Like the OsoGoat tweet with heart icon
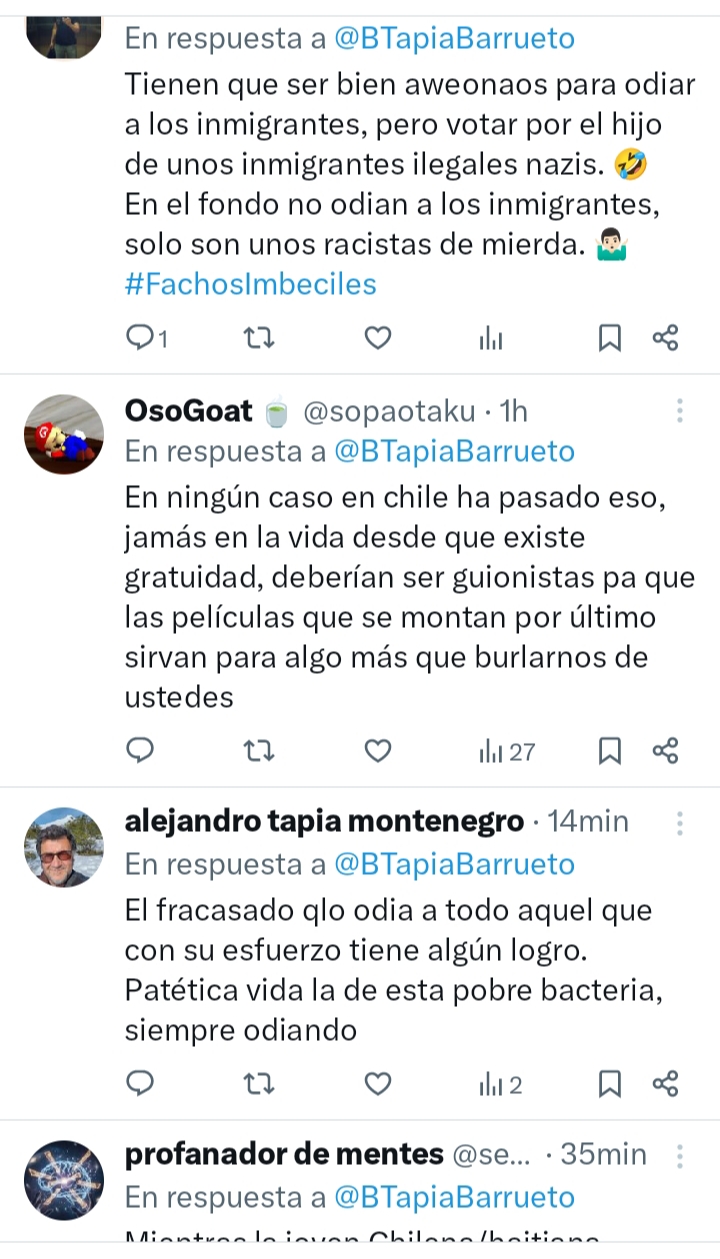The image size is (720, 1259). click(x=377, y=750)
